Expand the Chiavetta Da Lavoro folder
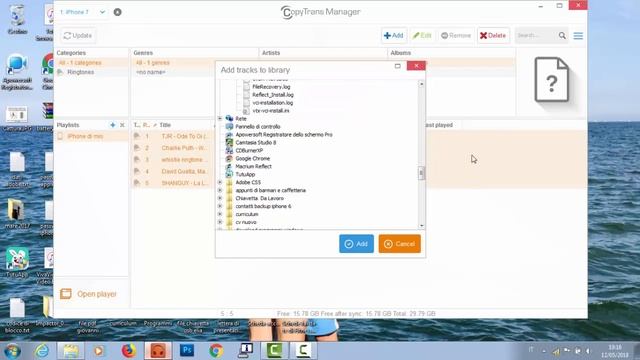The image size is (640, 360). 220,198
